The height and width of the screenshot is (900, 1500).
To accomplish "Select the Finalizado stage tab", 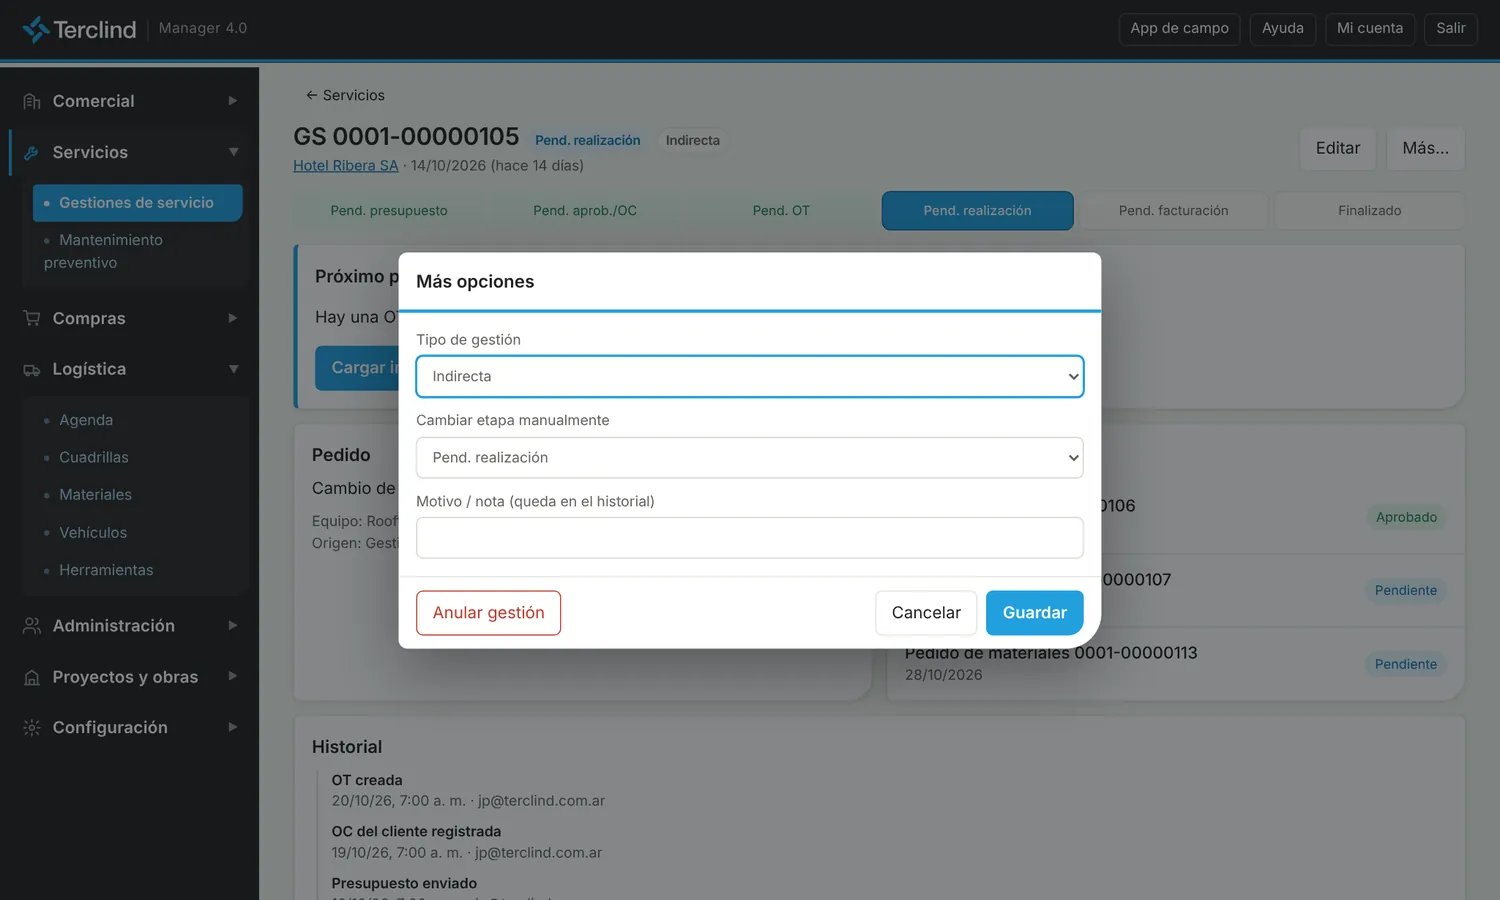I will pos(1370,211).
